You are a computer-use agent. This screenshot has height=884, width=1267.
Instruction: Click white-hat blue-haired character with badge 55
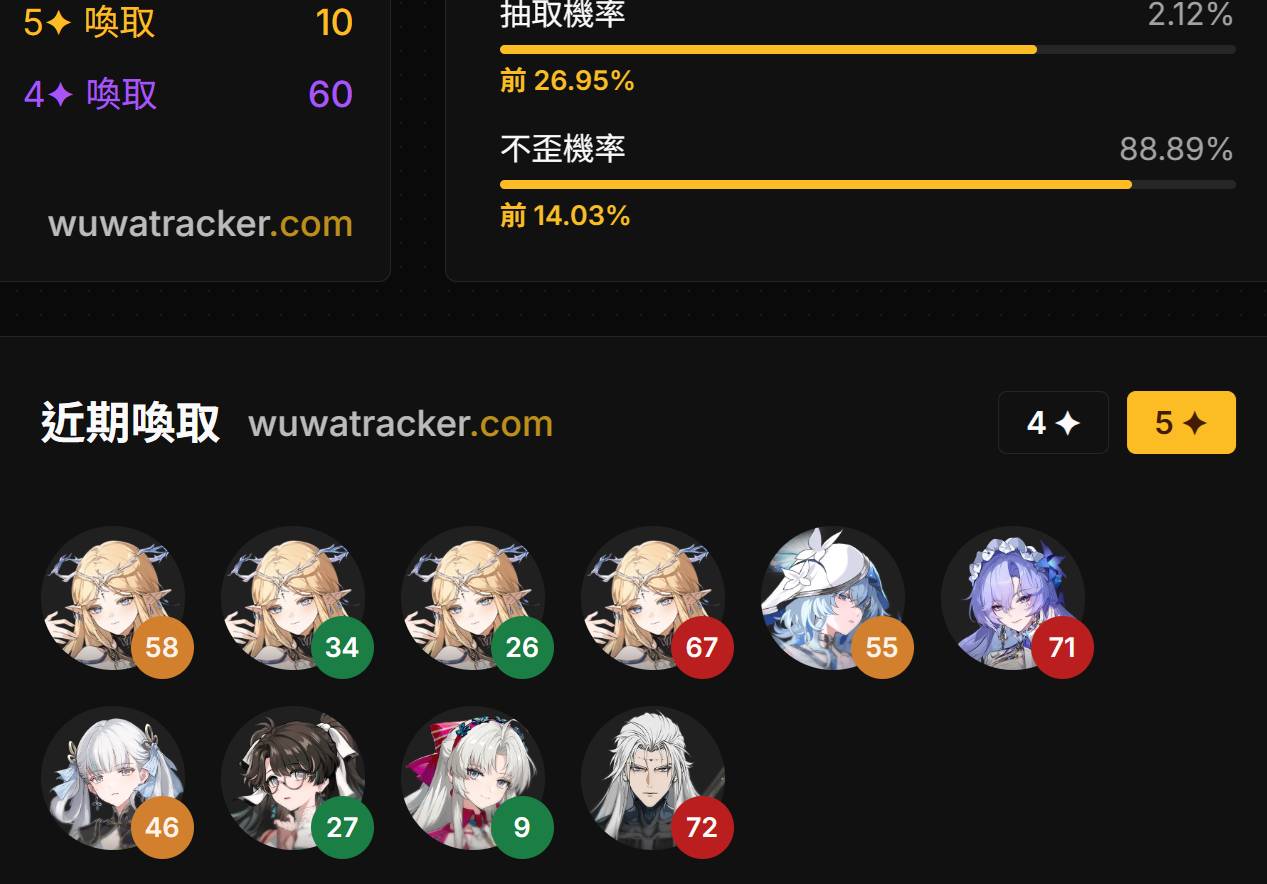click(833, 599)
